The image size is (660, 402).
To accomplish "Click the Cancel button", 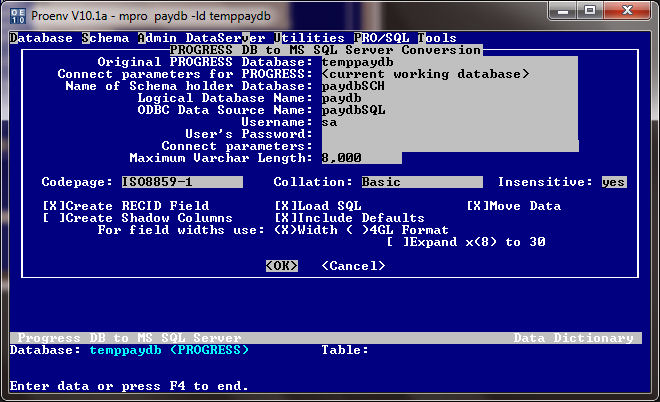I will [353, 266].
